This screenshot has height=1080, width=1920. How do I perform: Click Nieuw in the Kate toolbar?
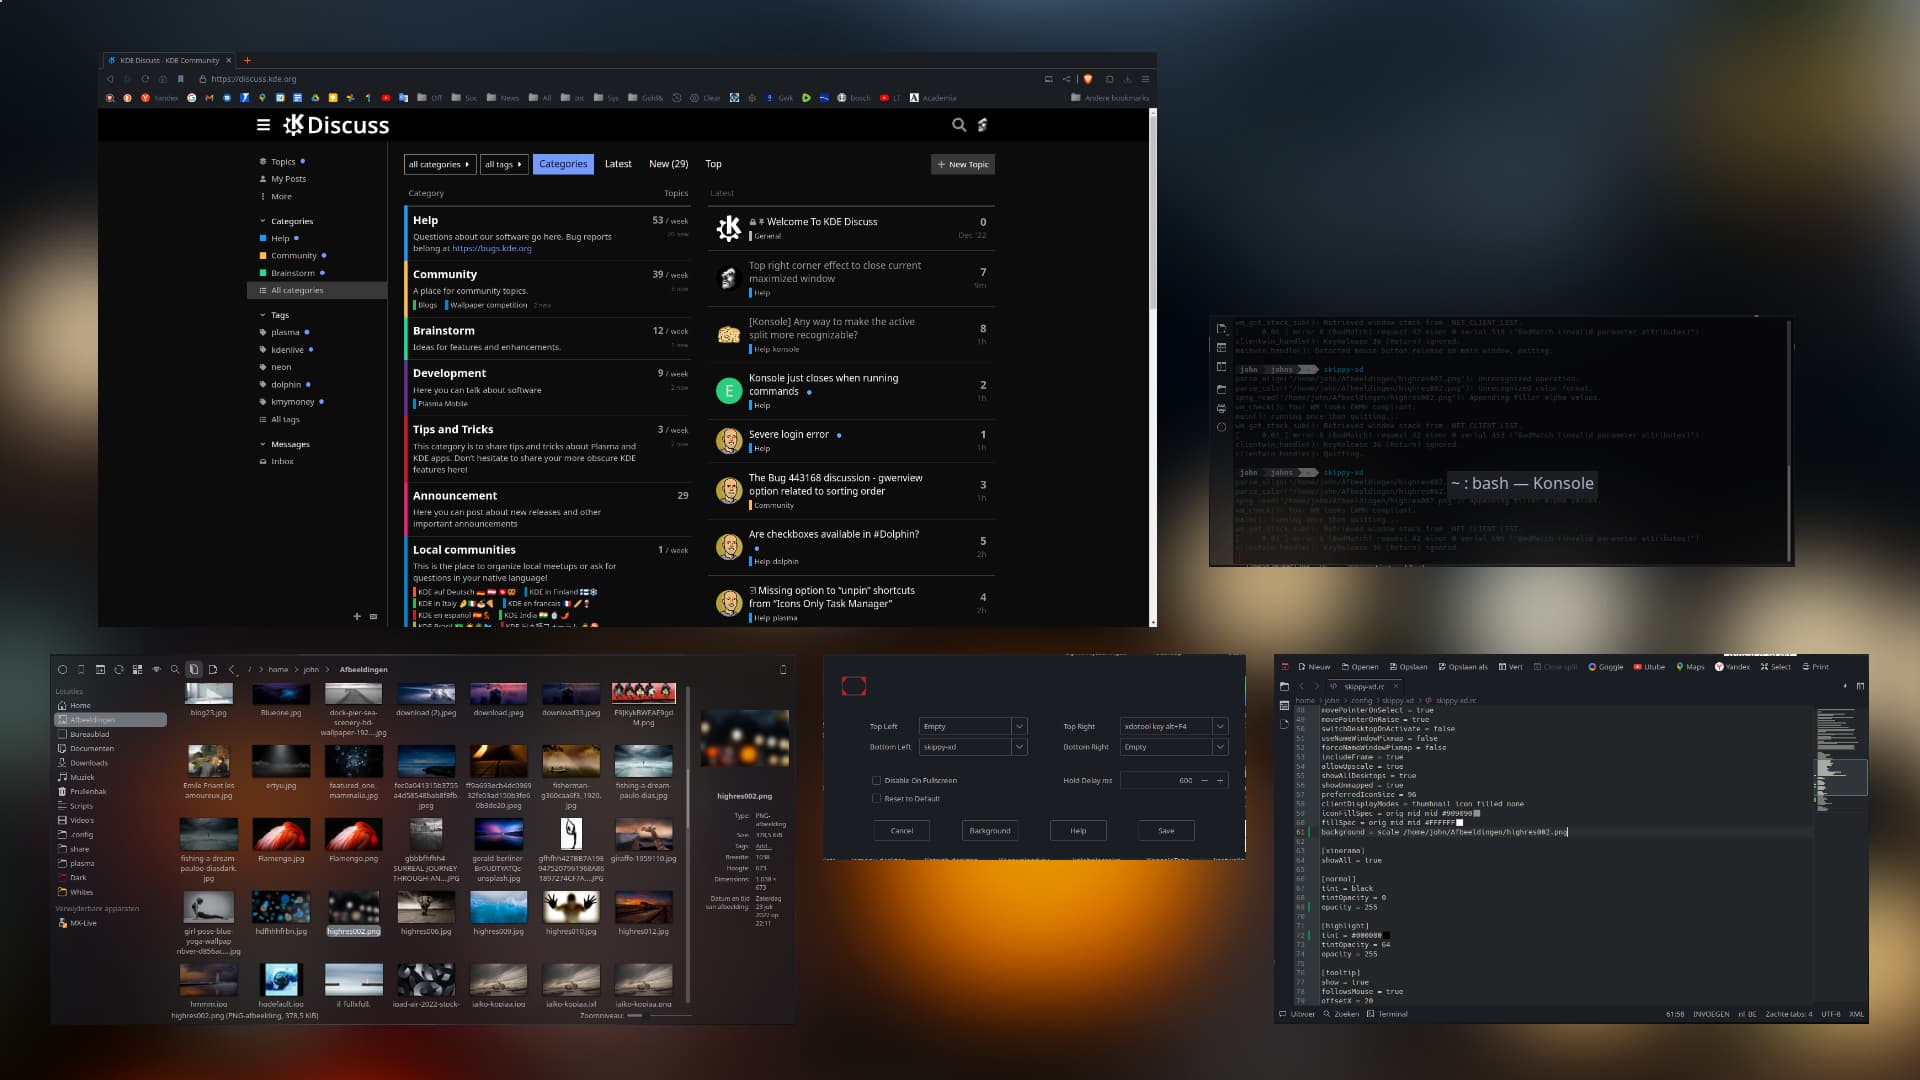click(x=1314, y=667)
